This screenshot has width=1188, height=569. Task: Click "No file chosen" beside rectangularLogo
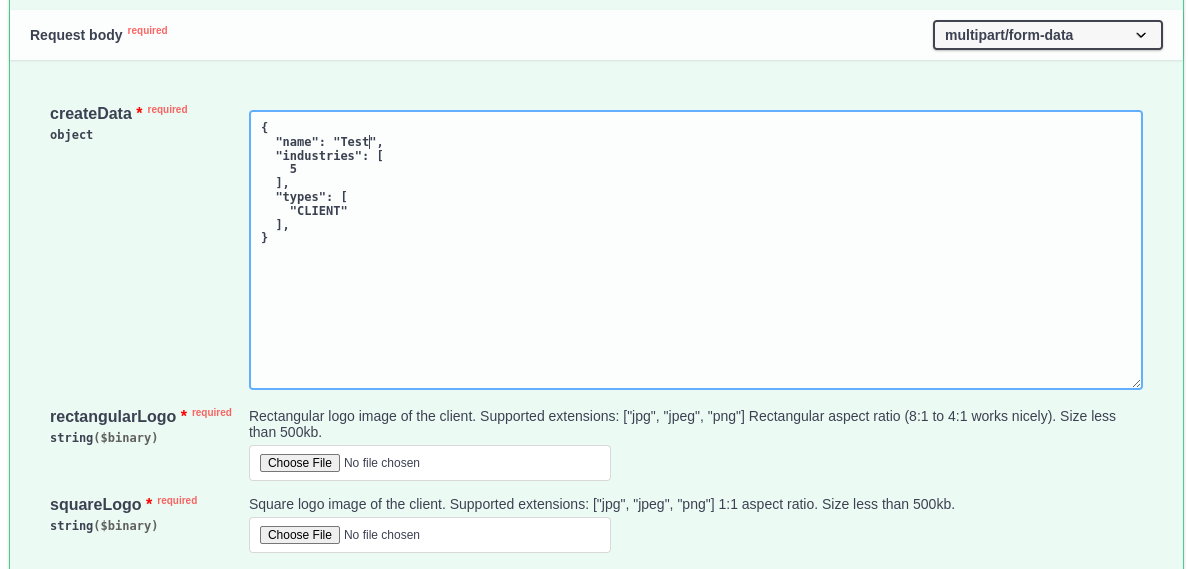pyautogui.click(x=382, y=463)
